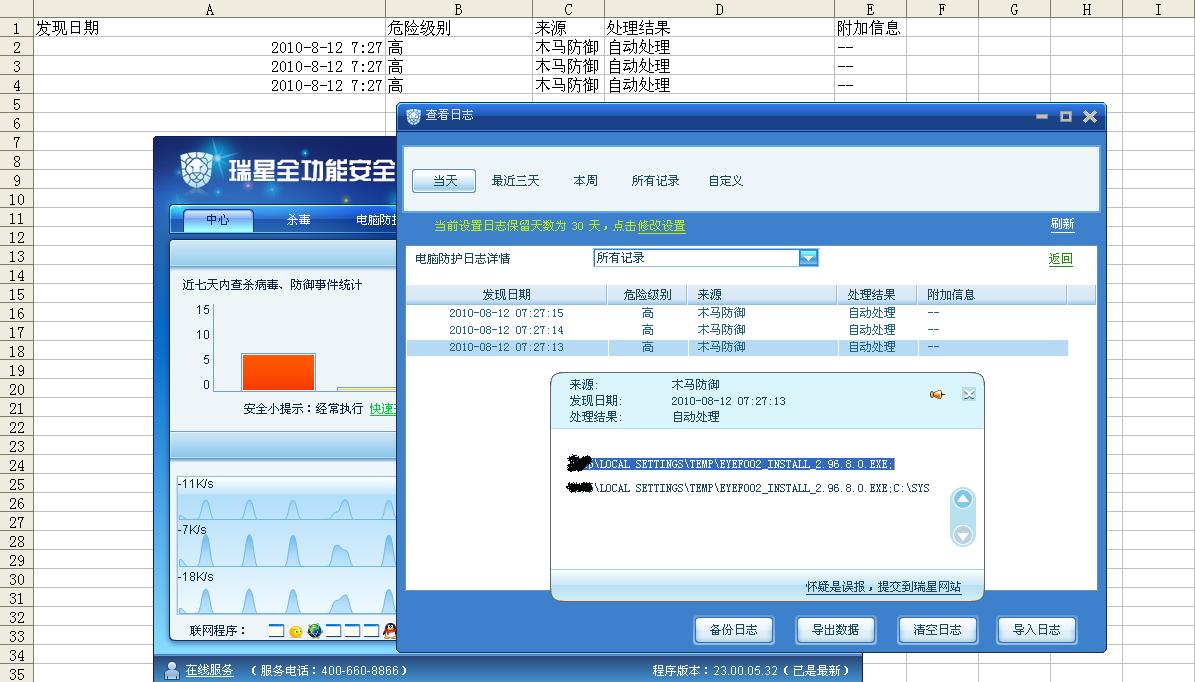Viewport: 1195px width, 682px height.
Task: Select Excel row 20 header
Action: tap(16, 389)
